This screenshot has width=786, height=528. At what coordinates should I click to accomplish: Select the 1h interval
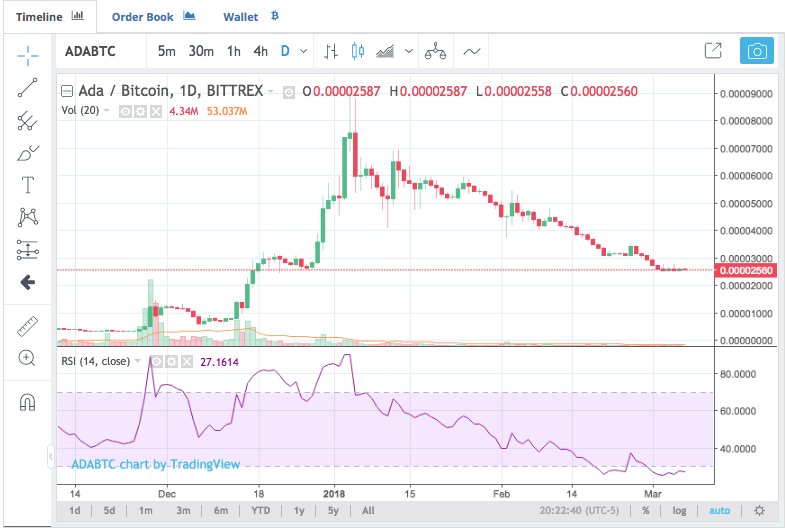click(234, 51)
